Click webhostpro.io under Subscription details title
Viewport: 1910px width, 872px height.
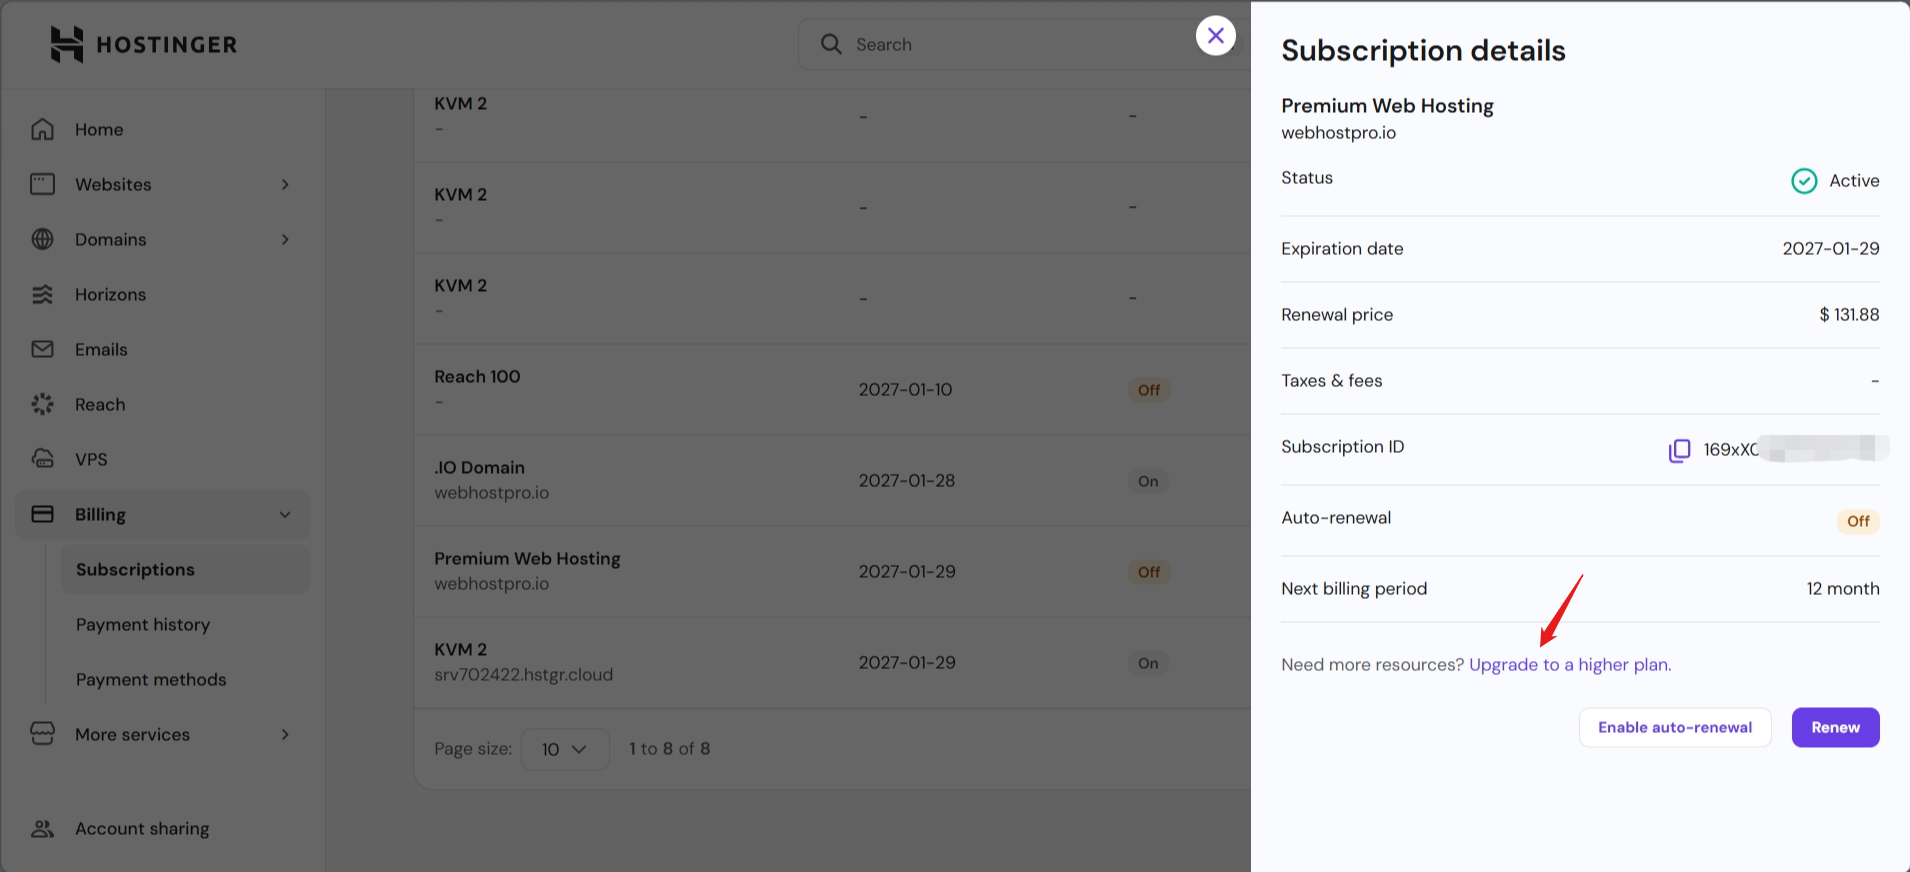(x=1338, y=133)
